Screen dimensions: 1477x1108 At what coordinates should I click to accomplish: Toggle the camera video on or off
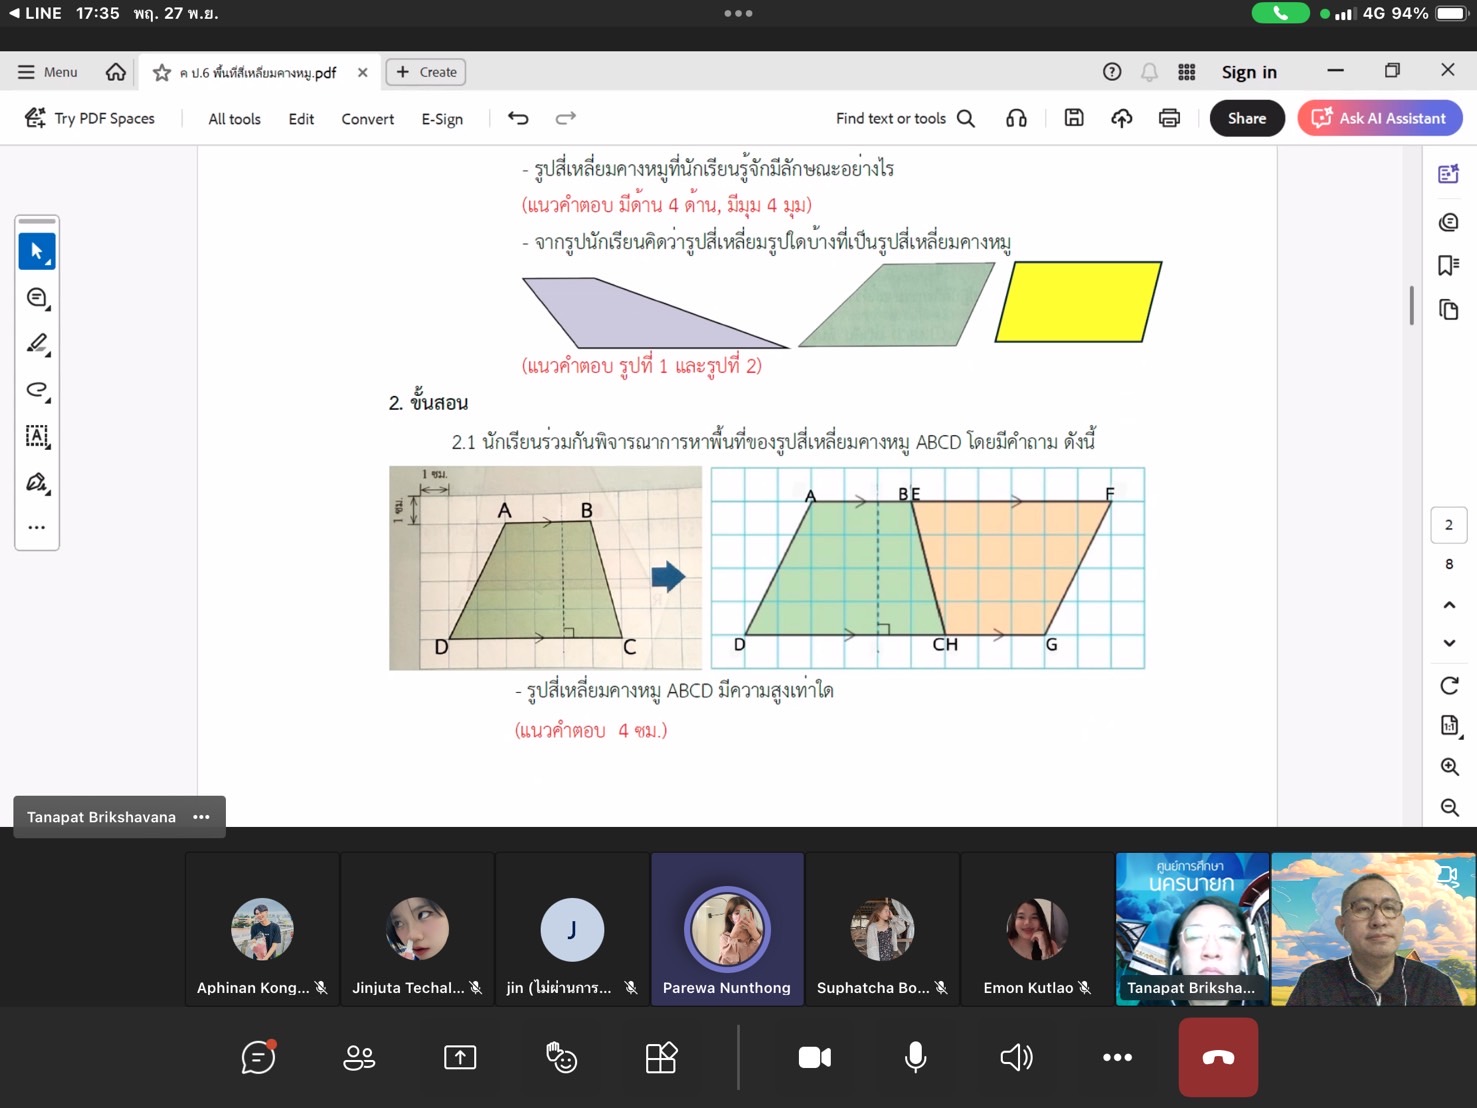(814, 1057)
